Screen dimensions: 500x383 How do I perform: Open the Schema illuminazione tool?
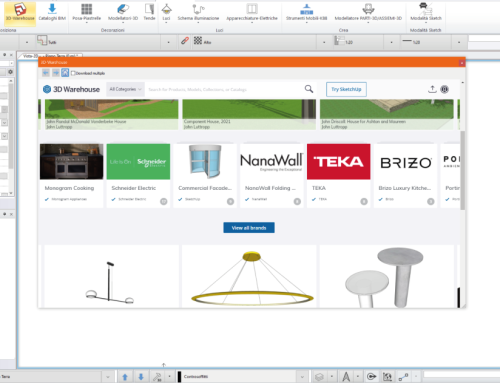(198, 12)
